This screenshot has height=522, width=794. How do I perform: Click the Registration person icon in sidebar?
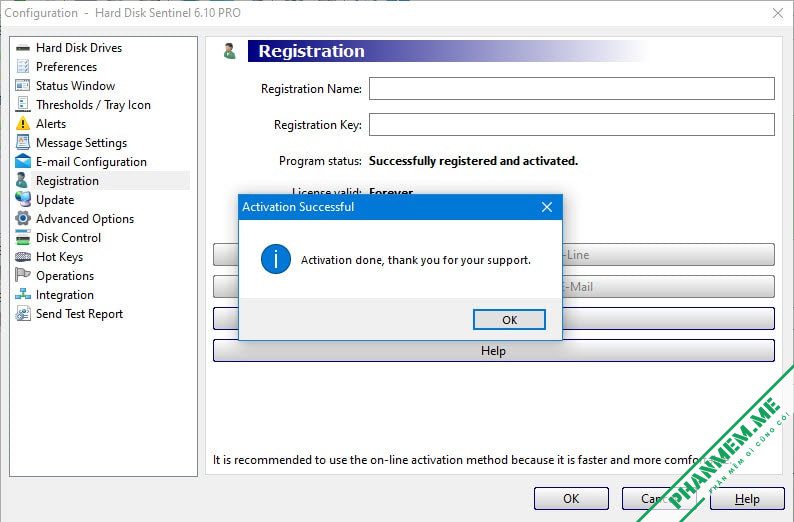tap(22, 180)
